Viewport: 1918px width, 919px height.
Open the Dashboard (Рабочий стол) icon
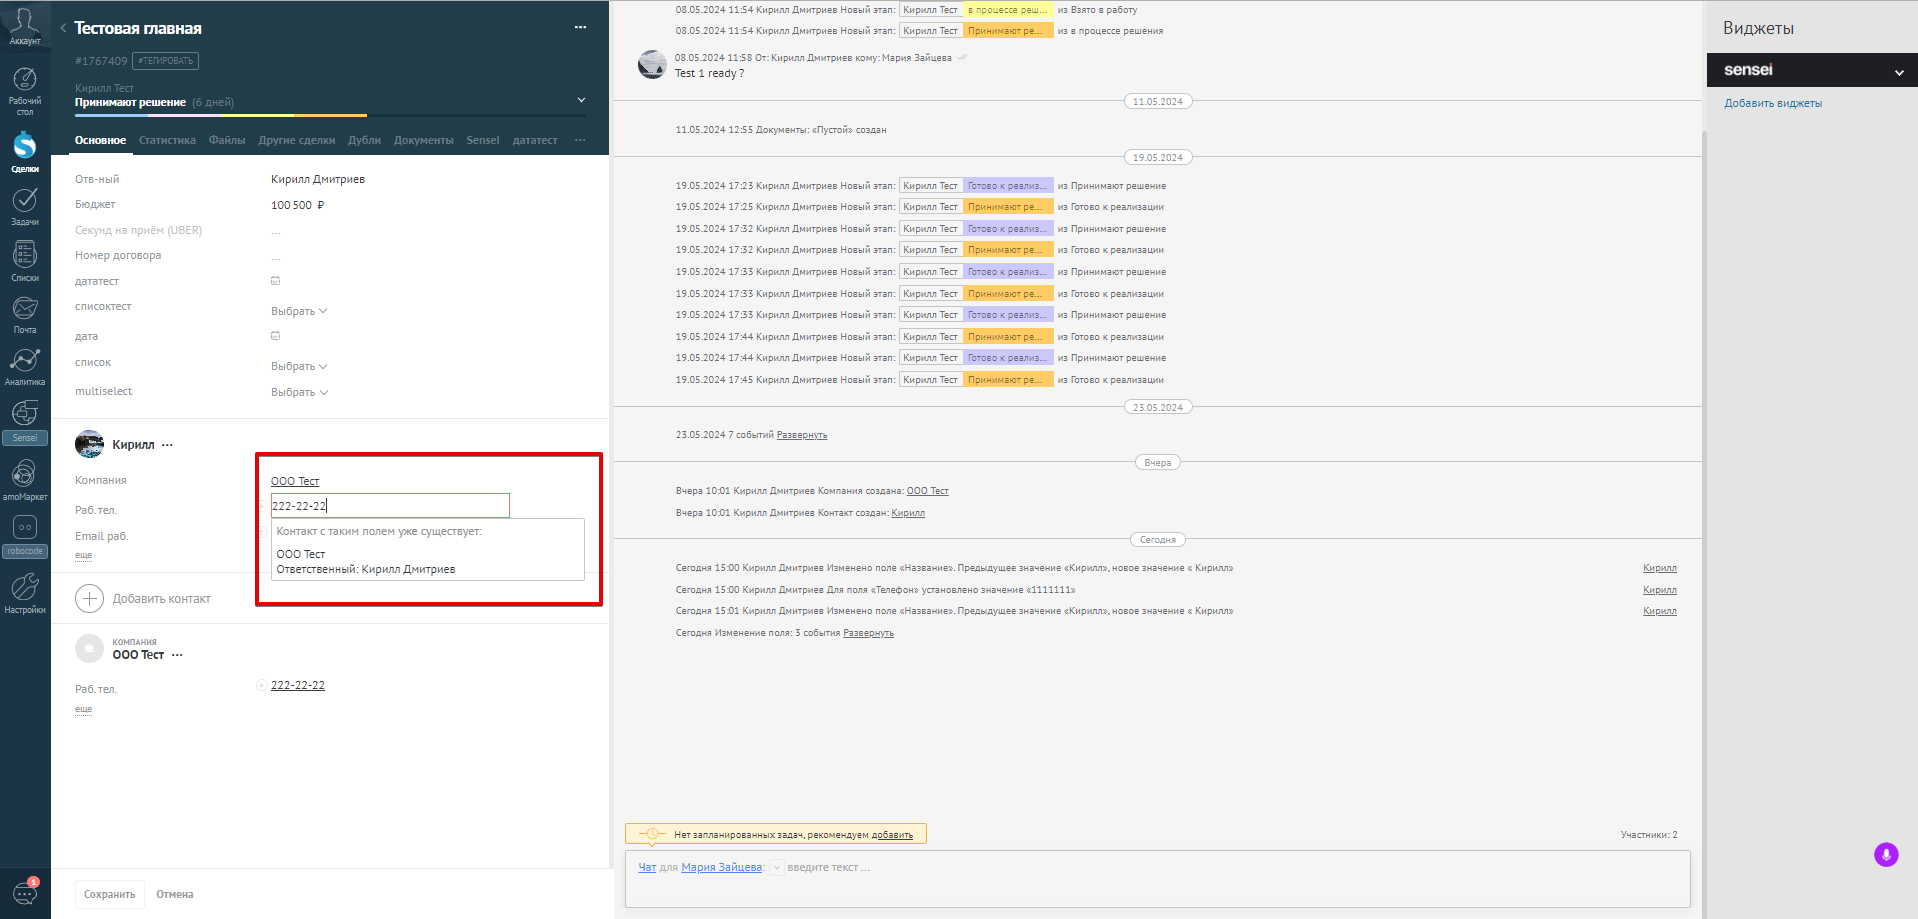tap(25, 80)
